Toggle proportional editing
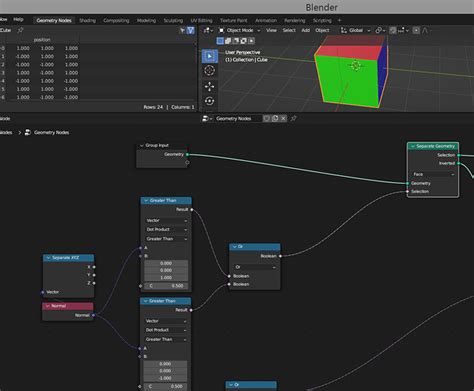 coord(416,30)
